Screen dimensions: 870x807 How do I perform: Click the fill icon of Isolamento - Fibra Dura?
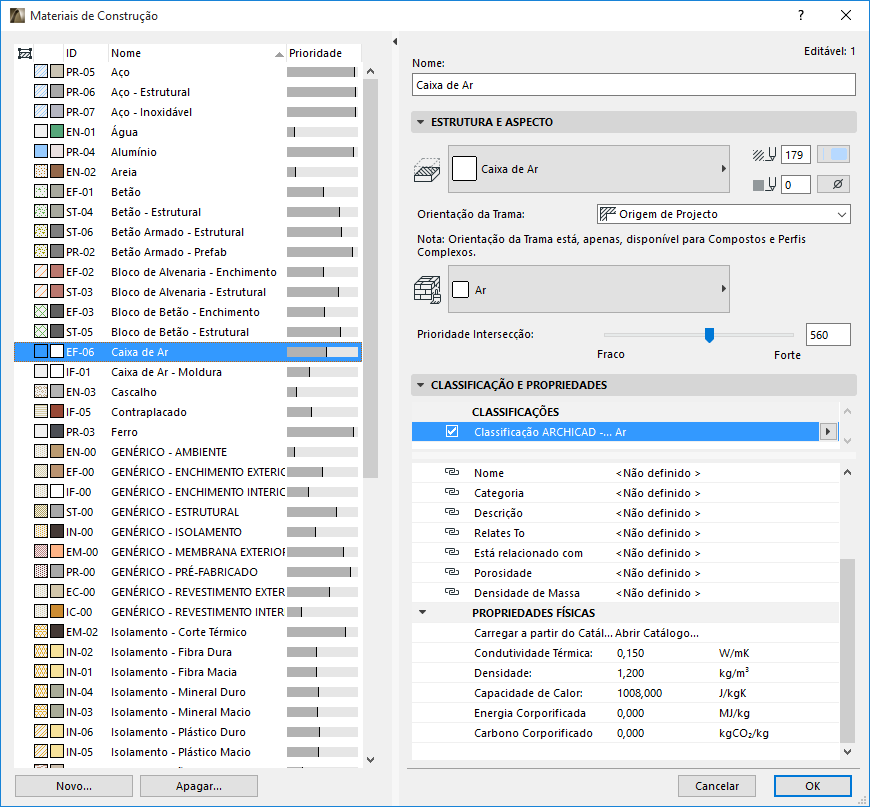[41, 652]
